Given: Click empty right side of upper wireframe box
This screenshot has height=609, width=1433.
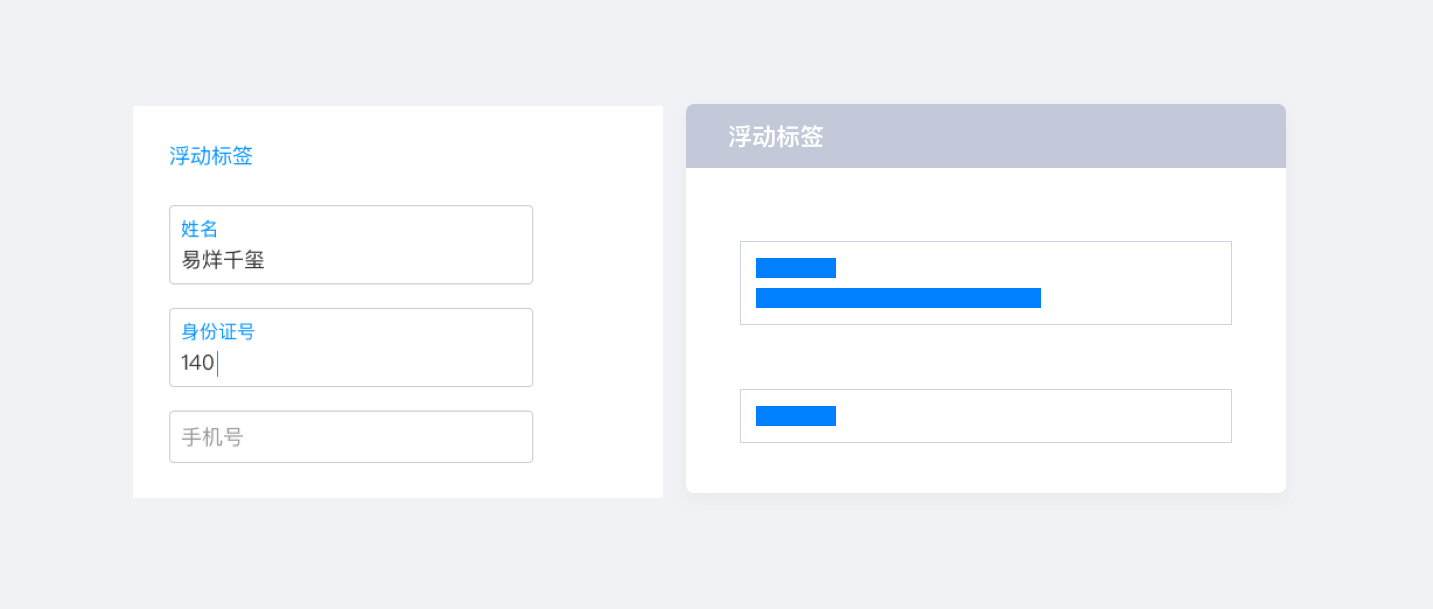Looking at the screenshot, I should [1140, 283].
